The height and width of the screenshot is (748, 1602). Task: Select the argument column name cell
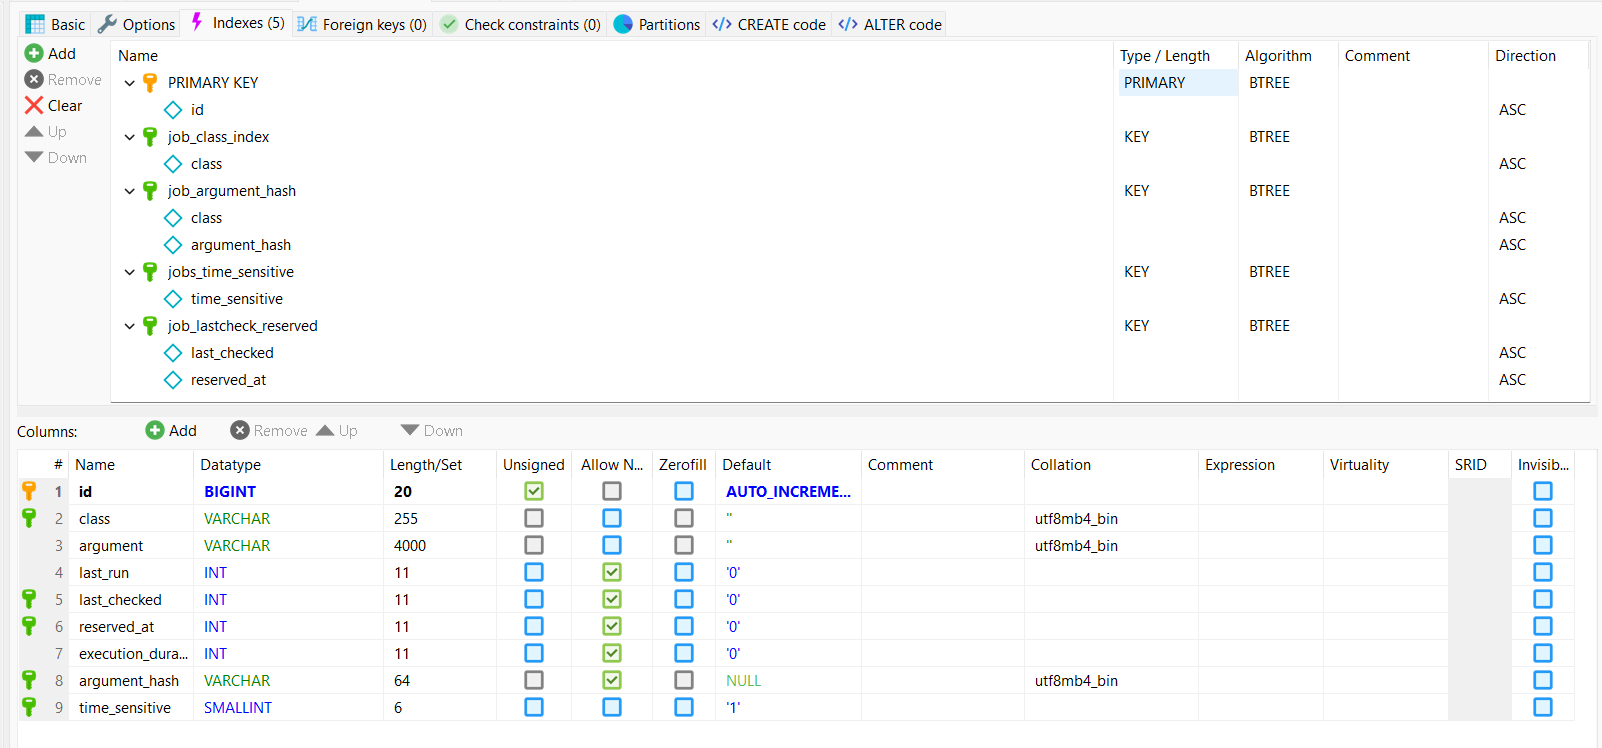pyautogui.click(x=111, y=546)
